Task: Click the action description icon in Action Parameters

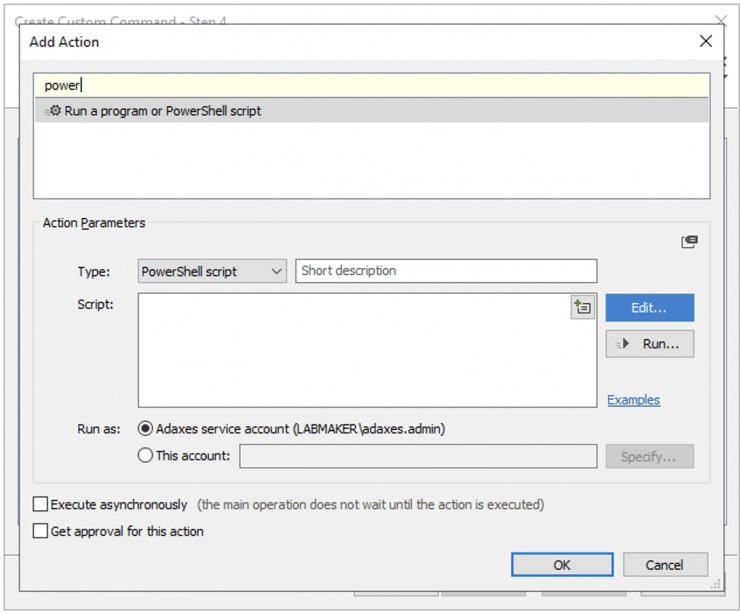Action: pyautogui.click(x=689, y=242)
